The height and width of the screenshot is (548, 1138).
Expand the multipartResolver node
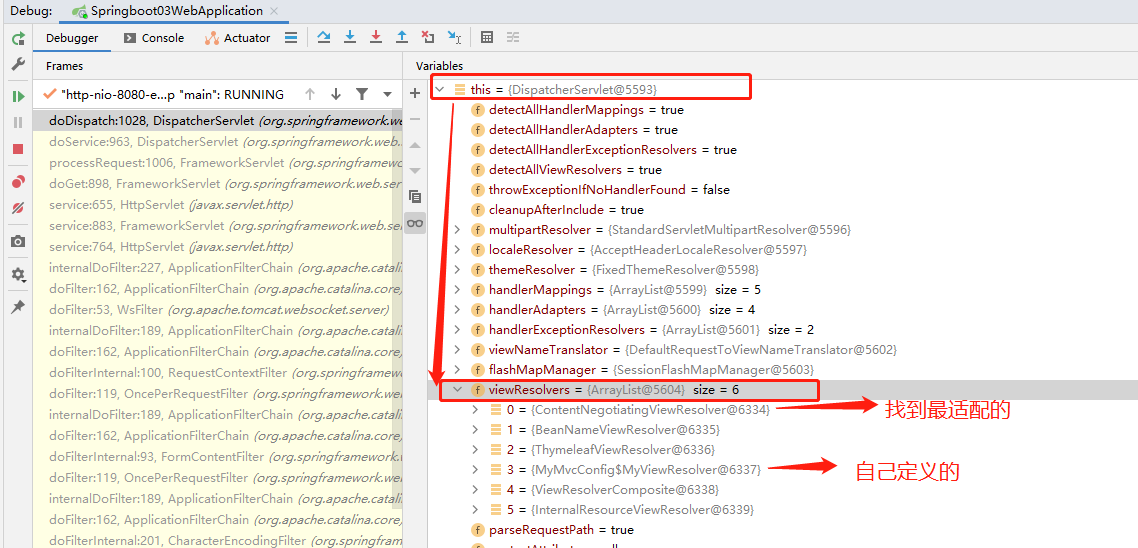point(457,230)
